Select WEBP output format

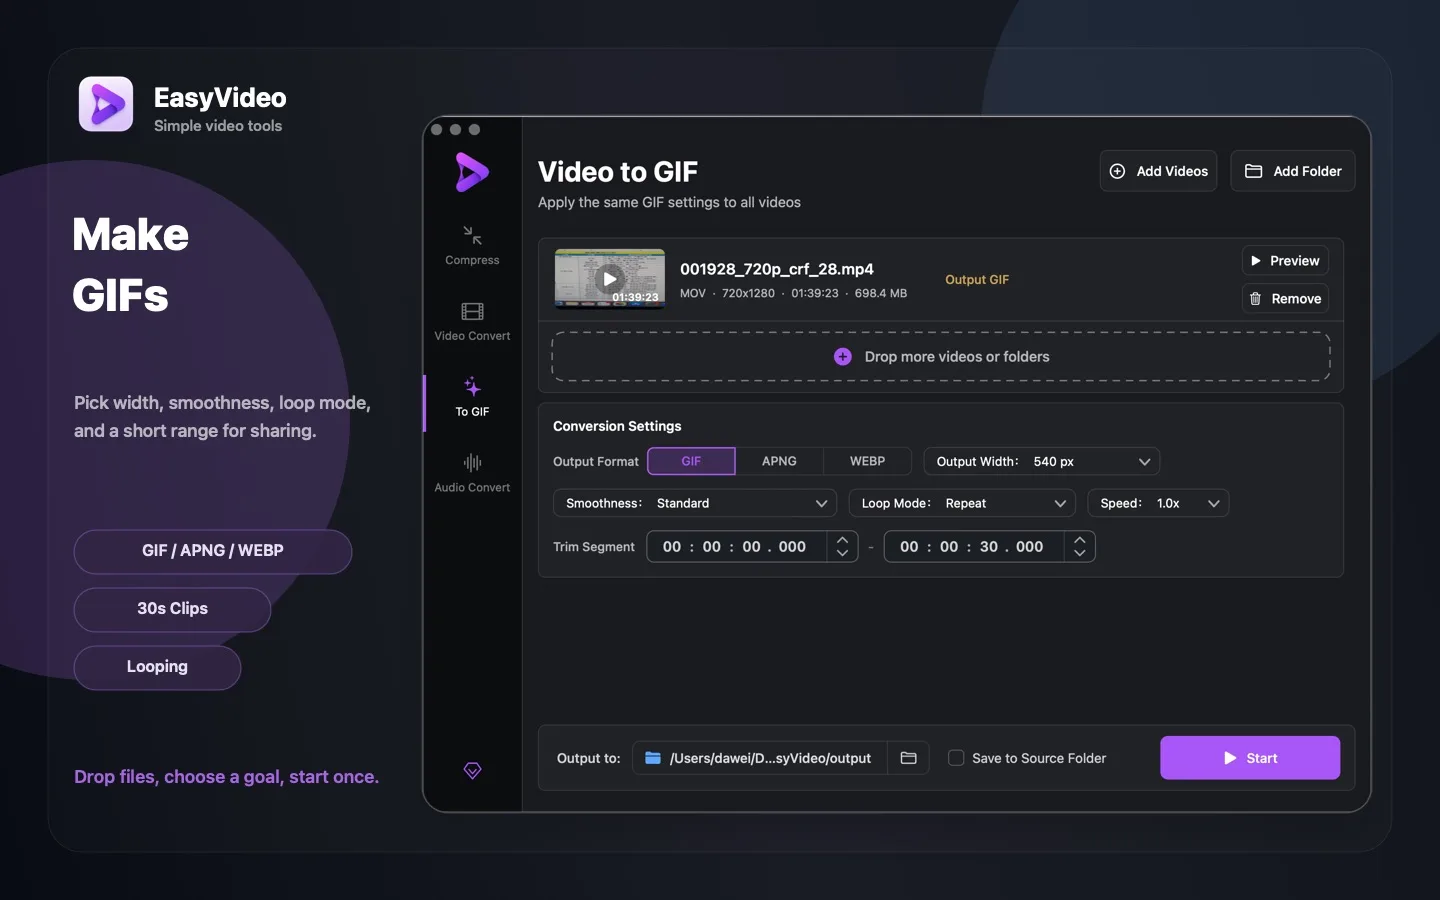point(867,461)
